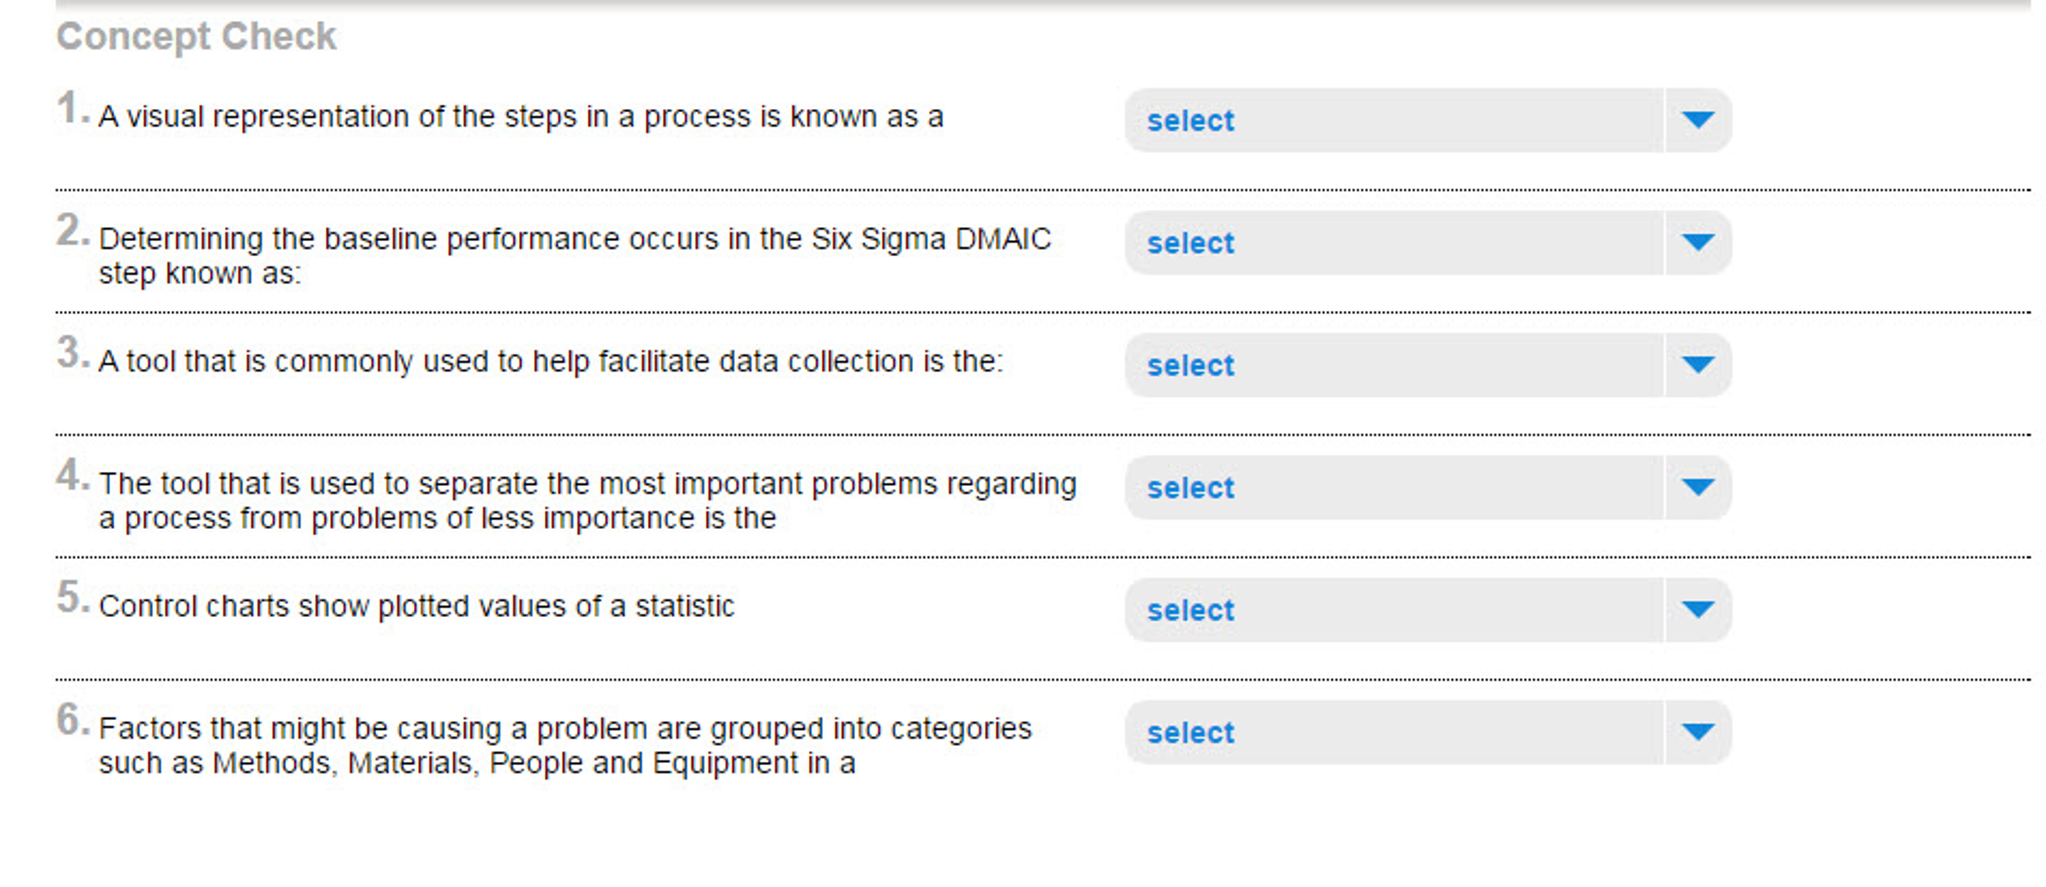Open question 3's dropdown via its arrow icon
Screen dimensions: 2046x887
[x=1698, y=365]
